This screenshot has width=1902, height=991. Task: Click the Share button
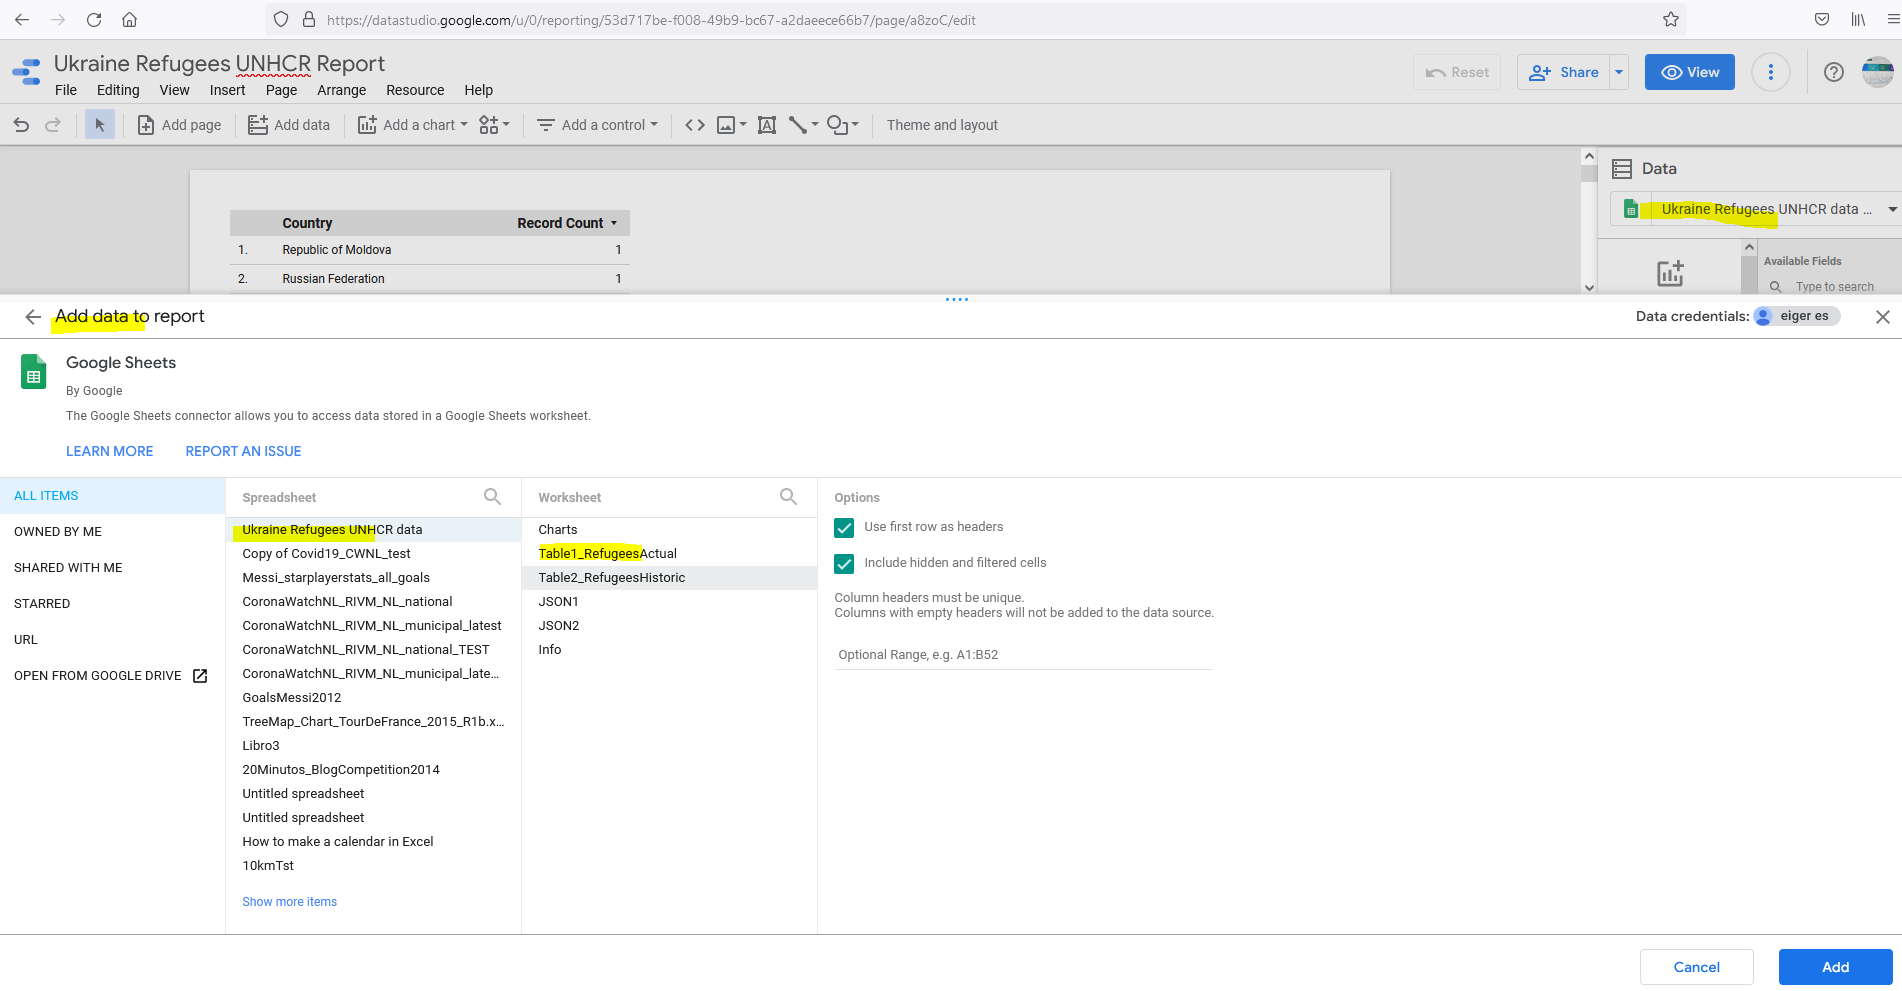[1564, 72]
